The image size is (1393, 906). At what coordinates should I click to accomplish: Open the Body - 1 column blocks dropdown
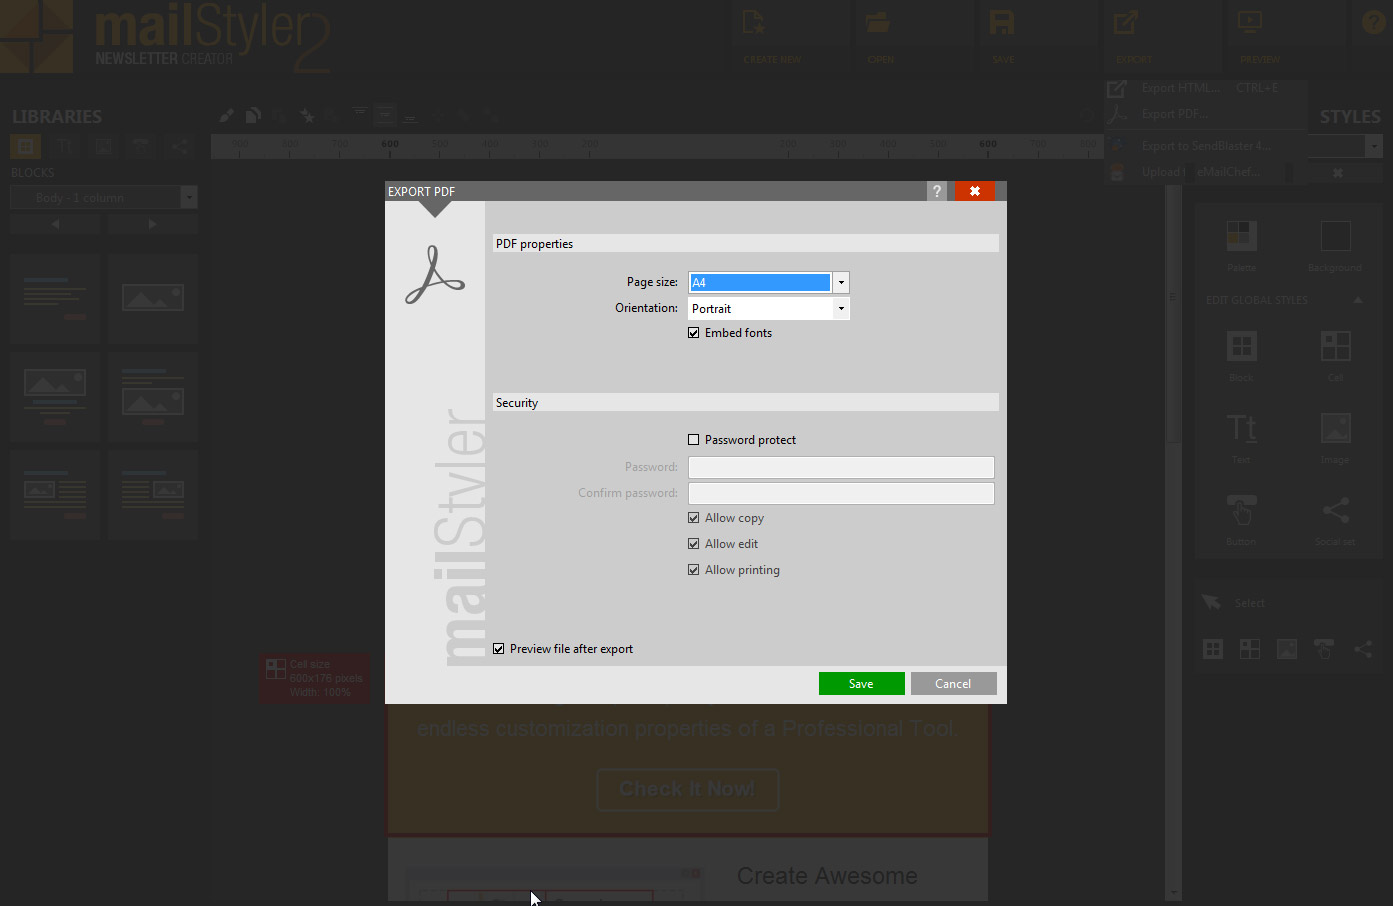188,198
